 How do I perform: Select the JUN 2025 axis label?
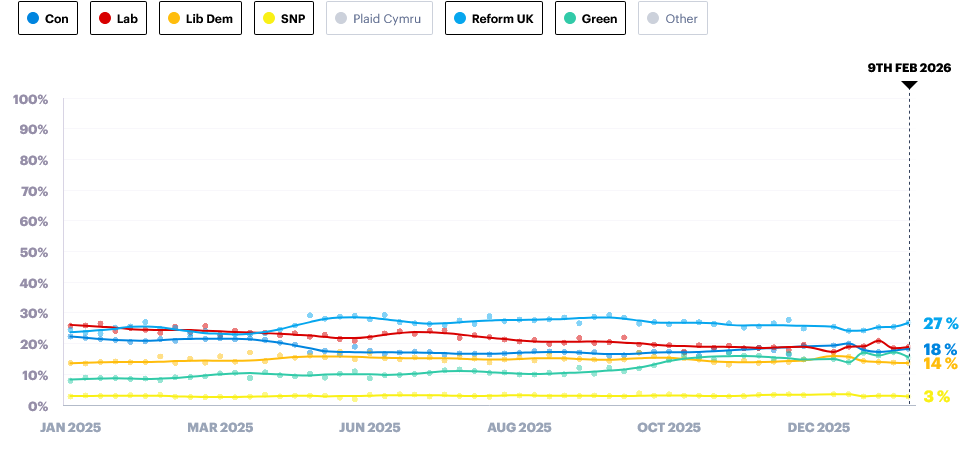(370, 428)
